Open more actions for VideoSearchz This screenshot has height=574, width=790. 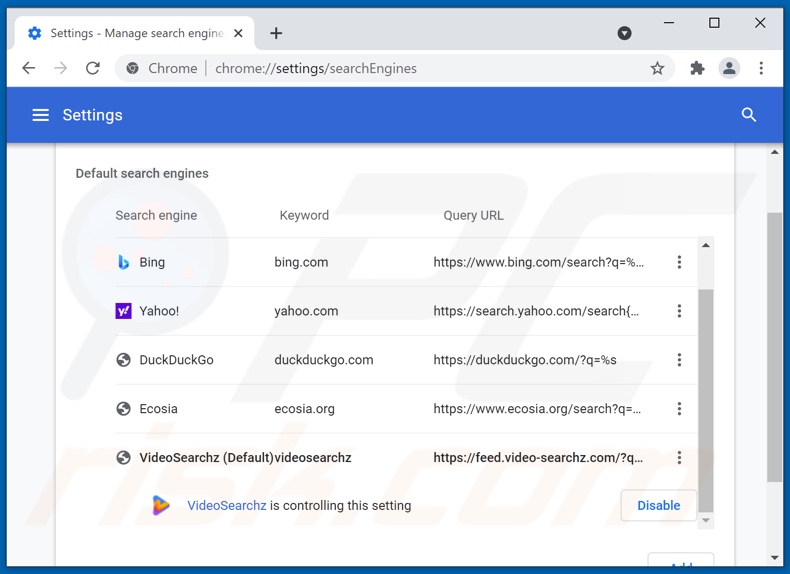679,458
